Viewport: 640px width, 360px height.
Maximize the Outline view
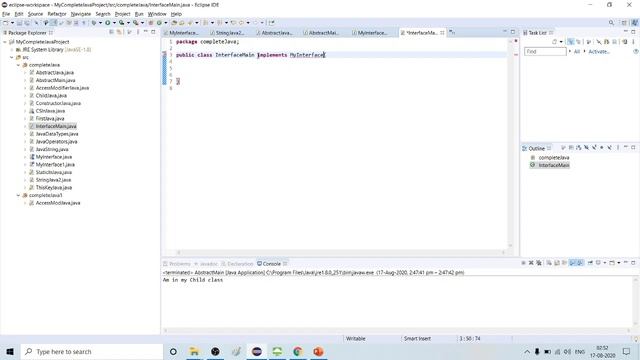tap(633, 147)
